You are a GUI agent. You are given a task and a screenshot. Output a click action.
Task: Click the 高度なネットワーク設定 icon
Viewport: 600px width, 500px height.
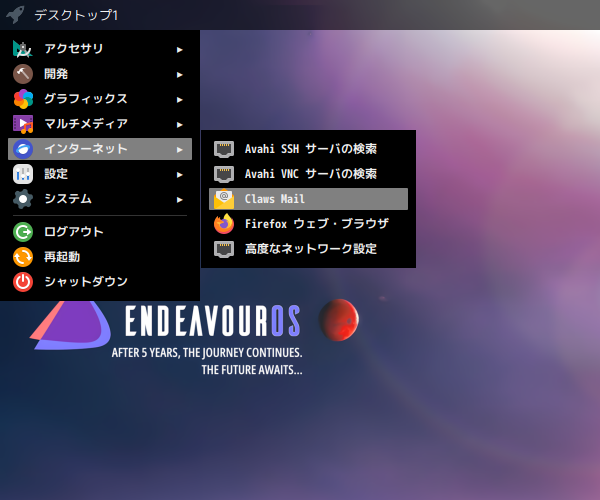pyautogui.click(x=224, y=249)
